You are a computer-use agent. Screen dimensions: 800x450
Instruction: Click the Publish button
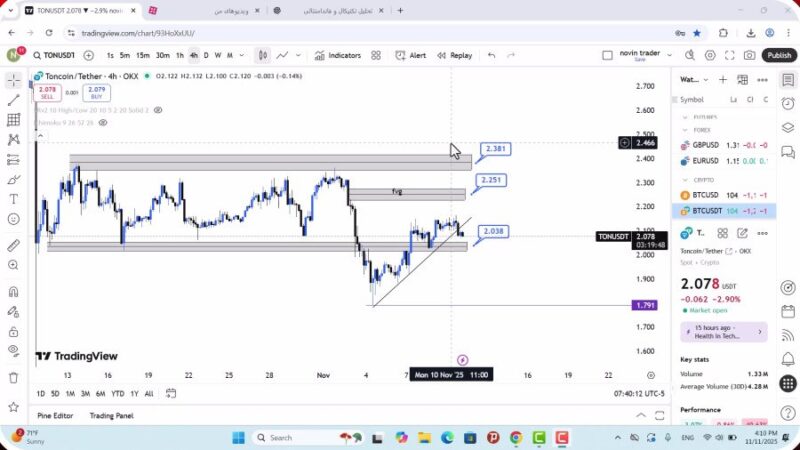(779, 56)
